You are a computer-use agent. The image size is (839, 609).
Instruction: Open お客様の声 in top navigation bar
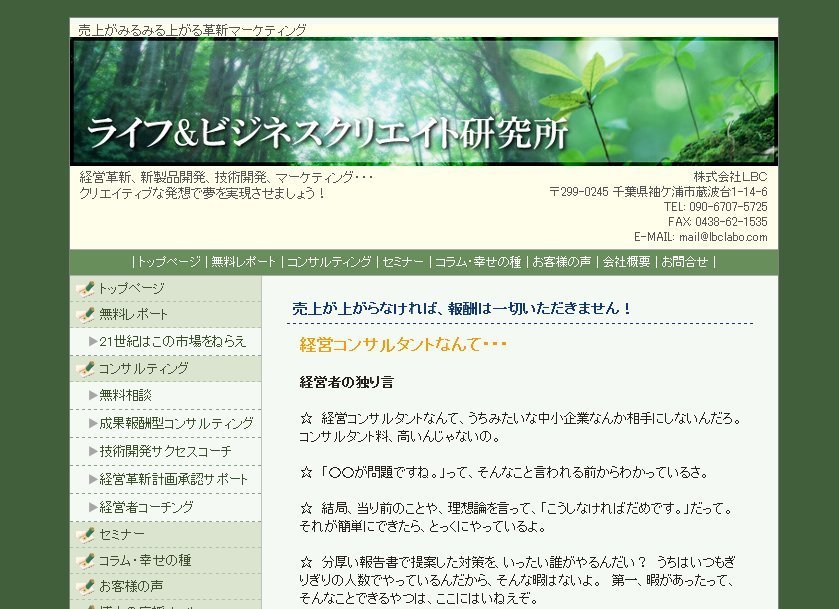coord(562,262)
